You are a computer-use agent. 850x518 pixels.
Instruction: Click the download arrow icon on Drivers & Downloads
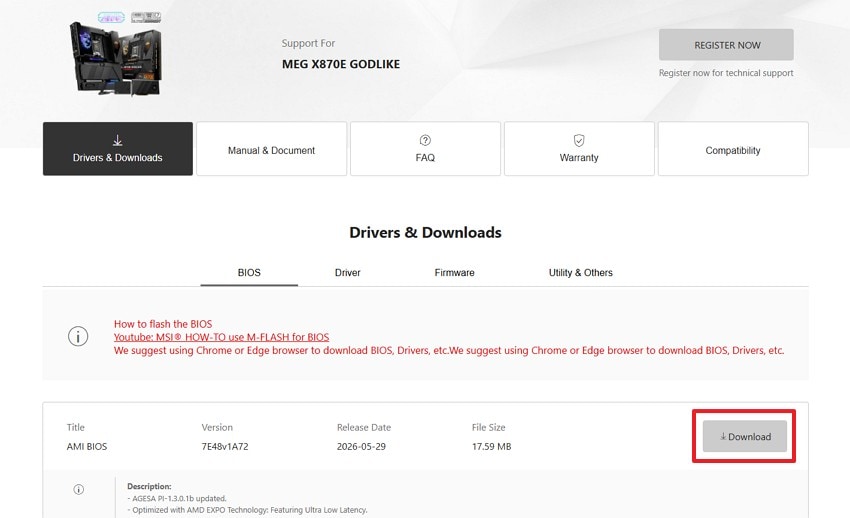click(118, 141)
